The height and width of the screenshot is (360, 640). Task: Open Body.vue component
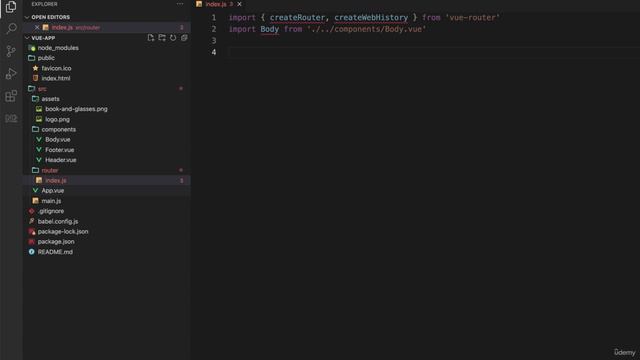pyautogui.click(x=58, y=140)
